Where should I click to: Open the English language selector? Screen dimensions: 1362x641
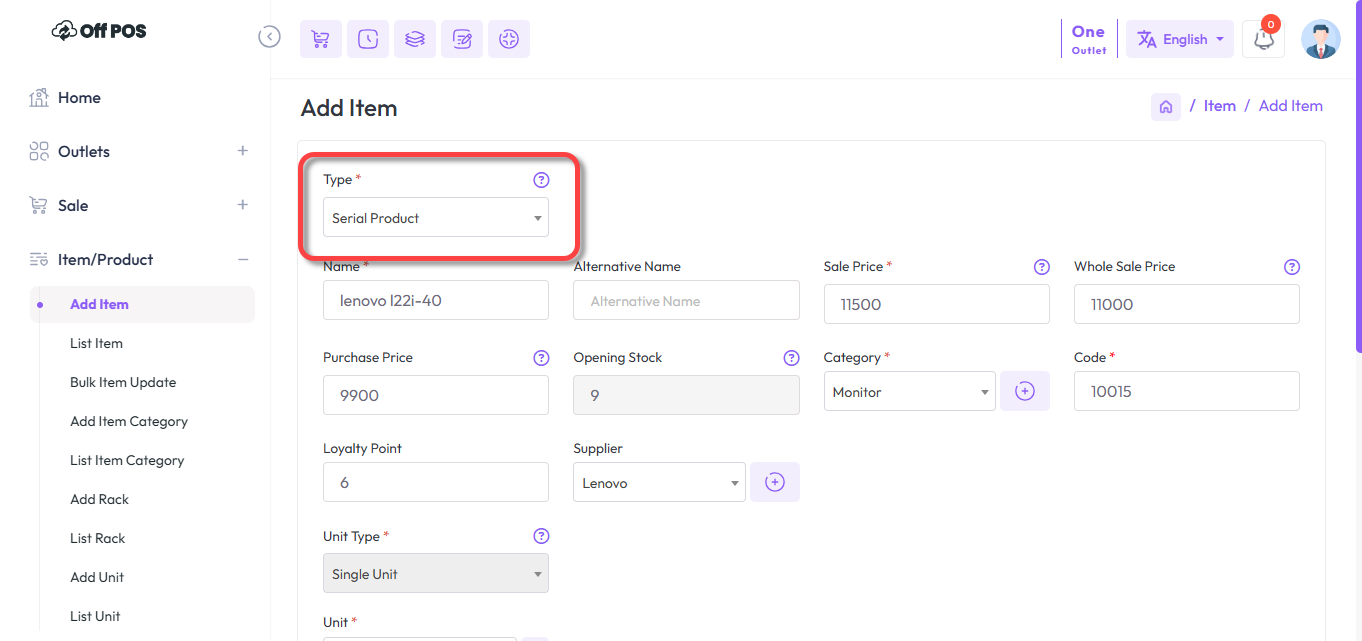[1180, 40]
